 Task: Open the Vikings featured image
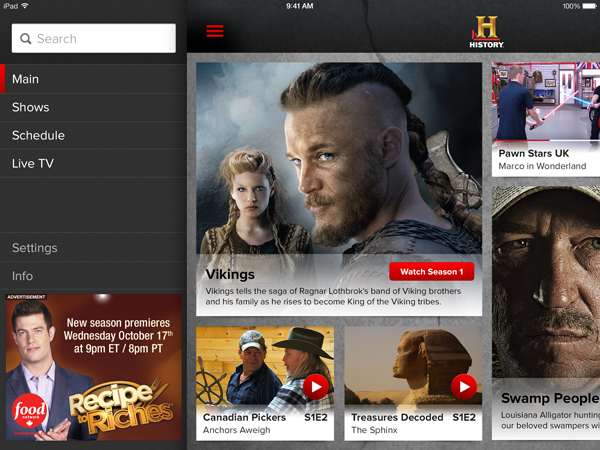pos(339,159)
